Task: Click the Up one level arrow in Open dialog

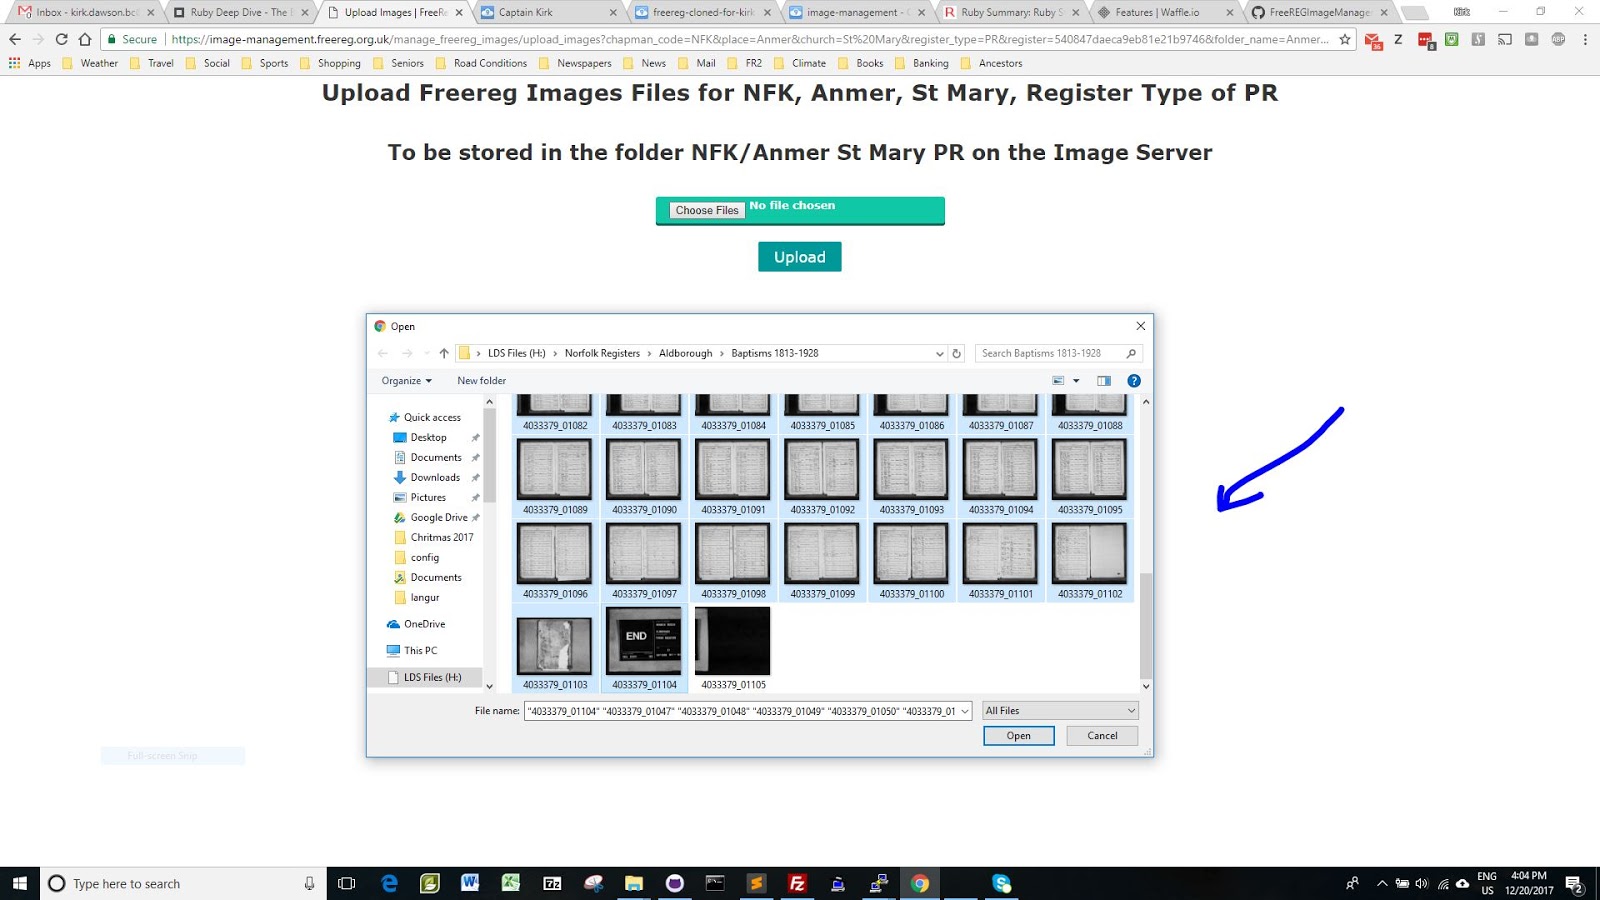Action: [x=444, y=353]
